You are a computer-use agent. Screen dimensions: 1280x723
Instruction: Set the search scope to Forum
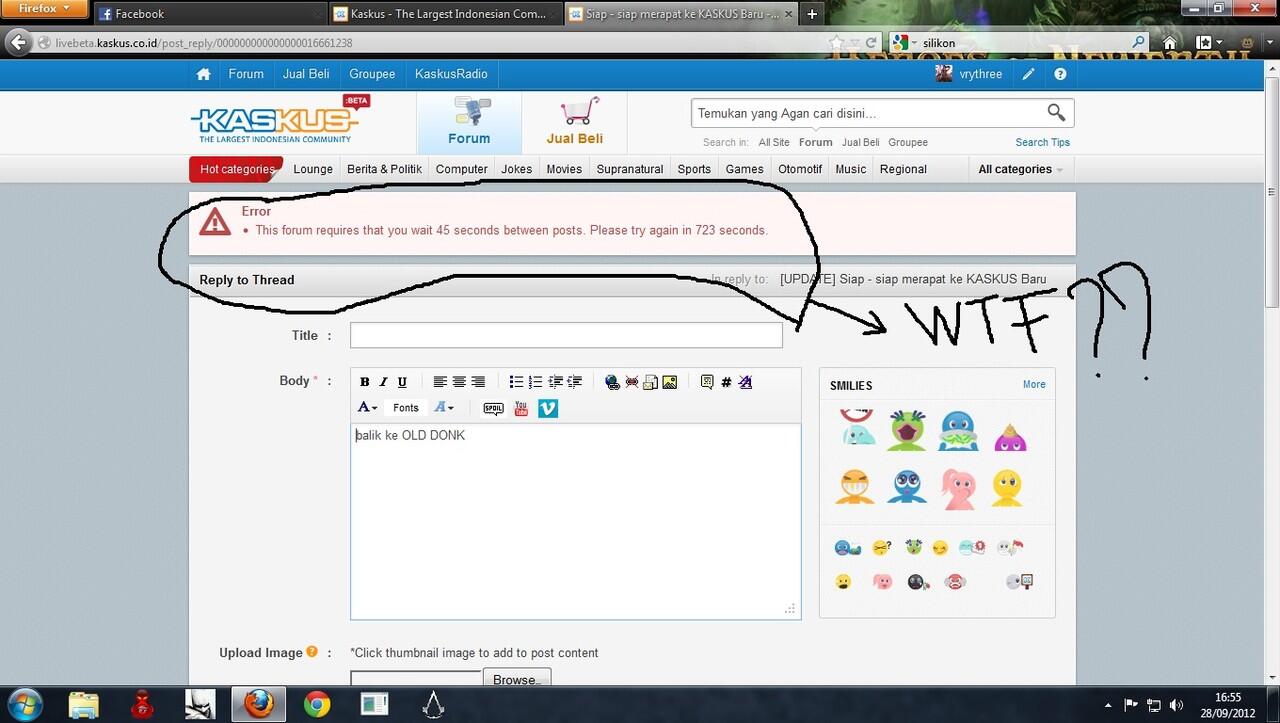point(816,142)
